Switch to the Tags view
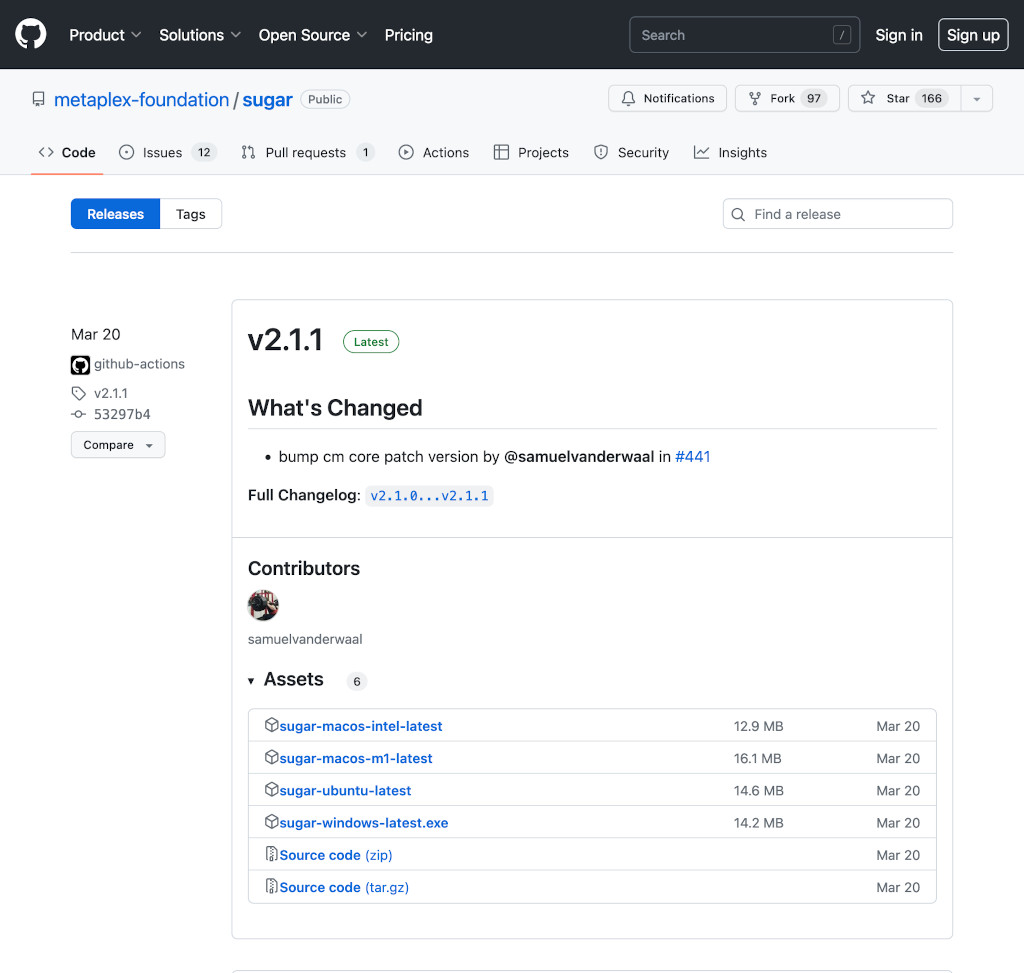Viewport: 1024px width, 973px height. pos(191,214)
